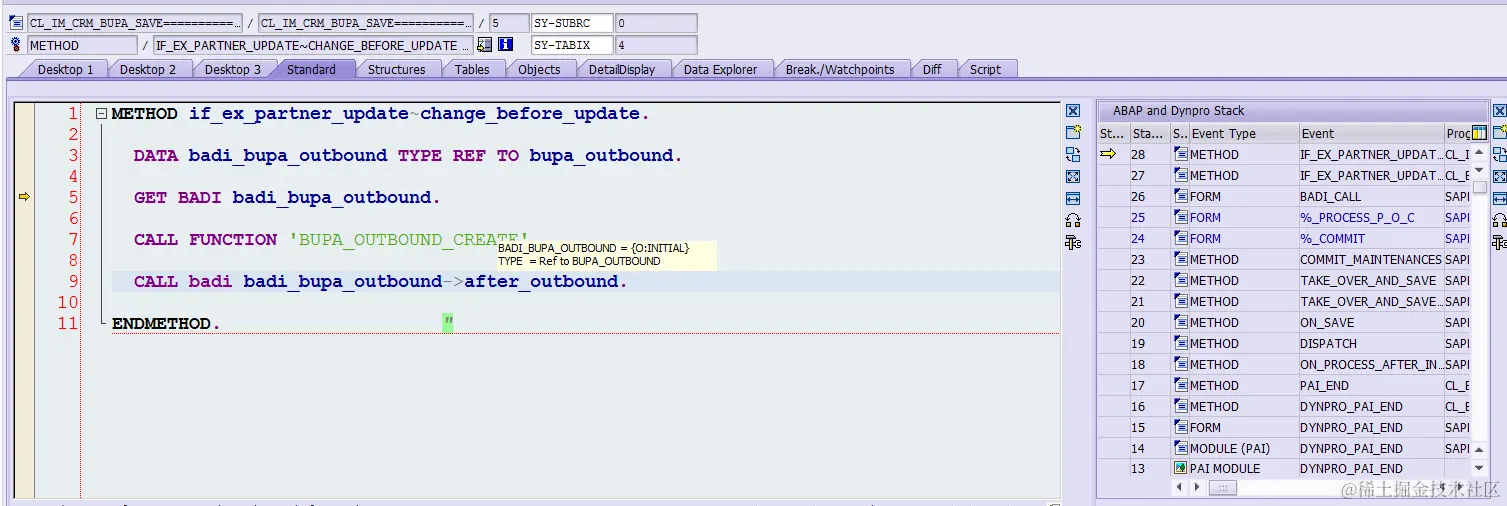Click the line number field showing 5

click(507, 23)
